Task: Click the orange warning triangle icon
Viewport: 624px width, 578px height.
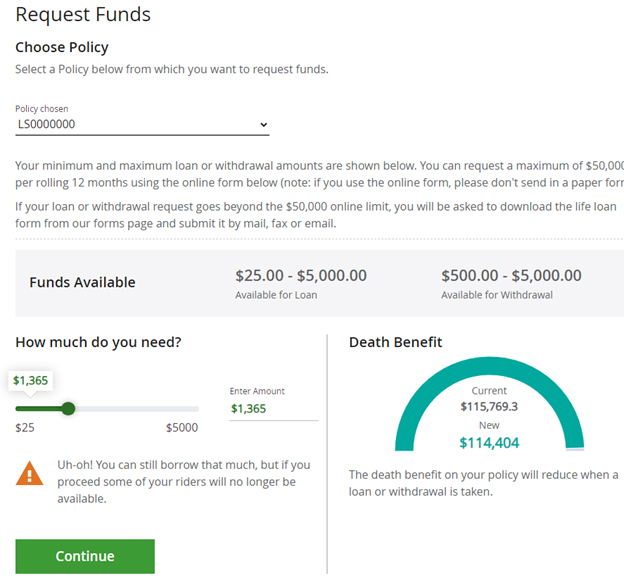Action: [x=30, y=473]
